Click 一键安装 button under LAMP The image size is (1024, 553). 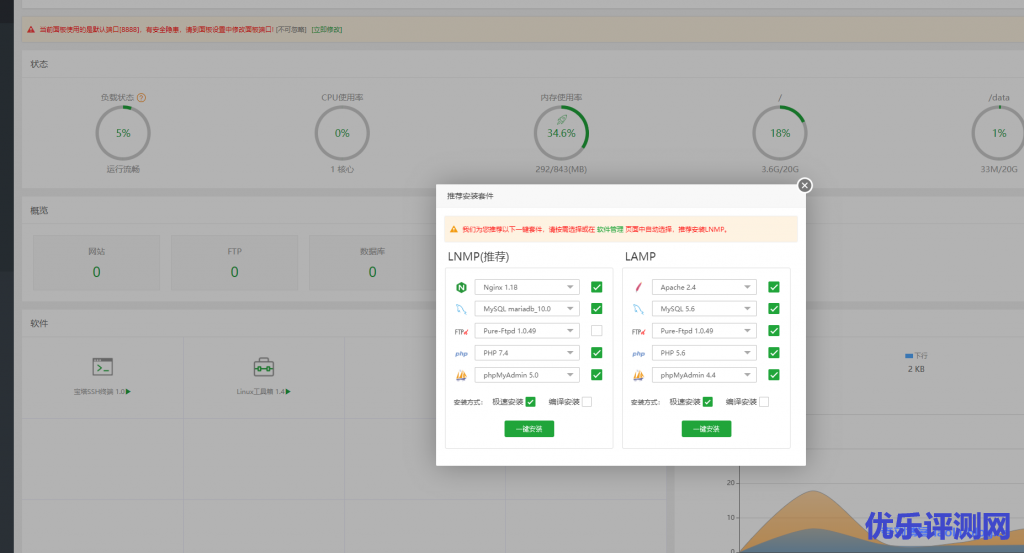coord(706,429)
